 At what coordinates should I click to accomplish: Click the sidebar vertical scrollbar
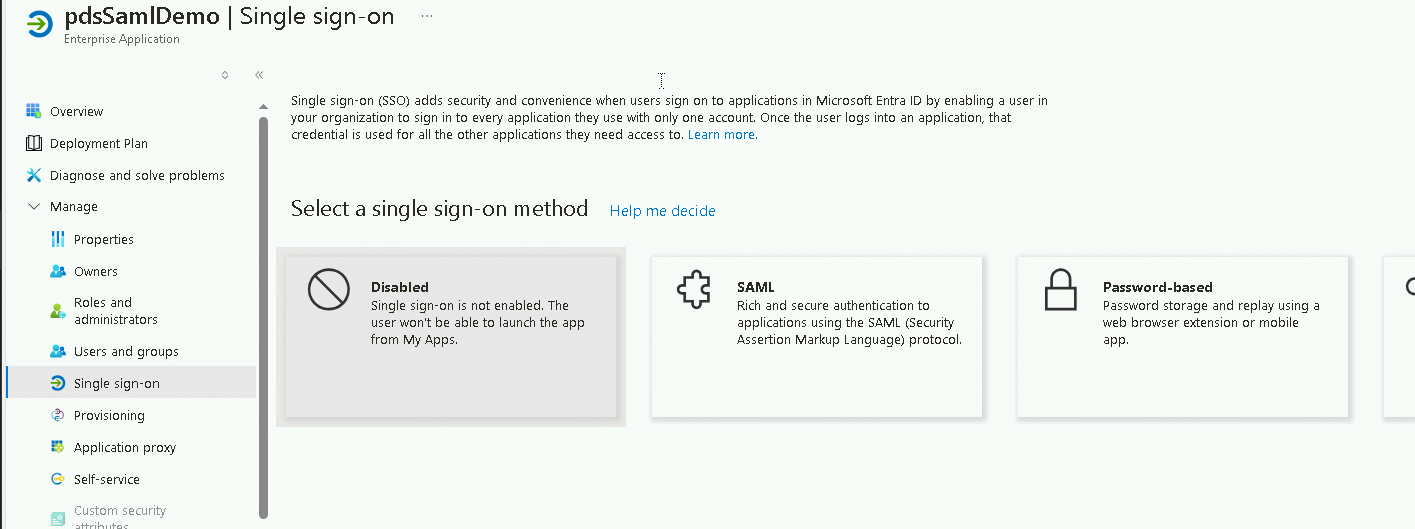pyautogui.click(x=264, y=300)
